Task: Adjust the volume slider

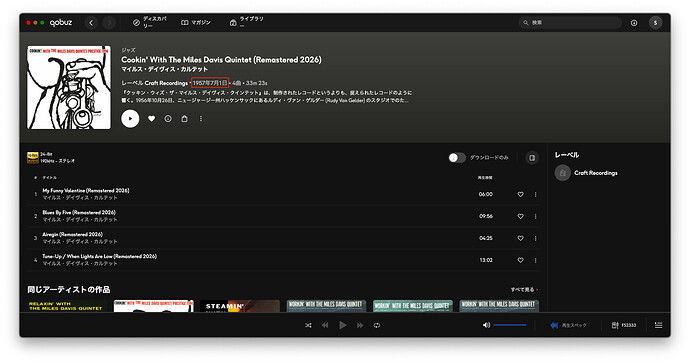Action: (x=510, y=325)
